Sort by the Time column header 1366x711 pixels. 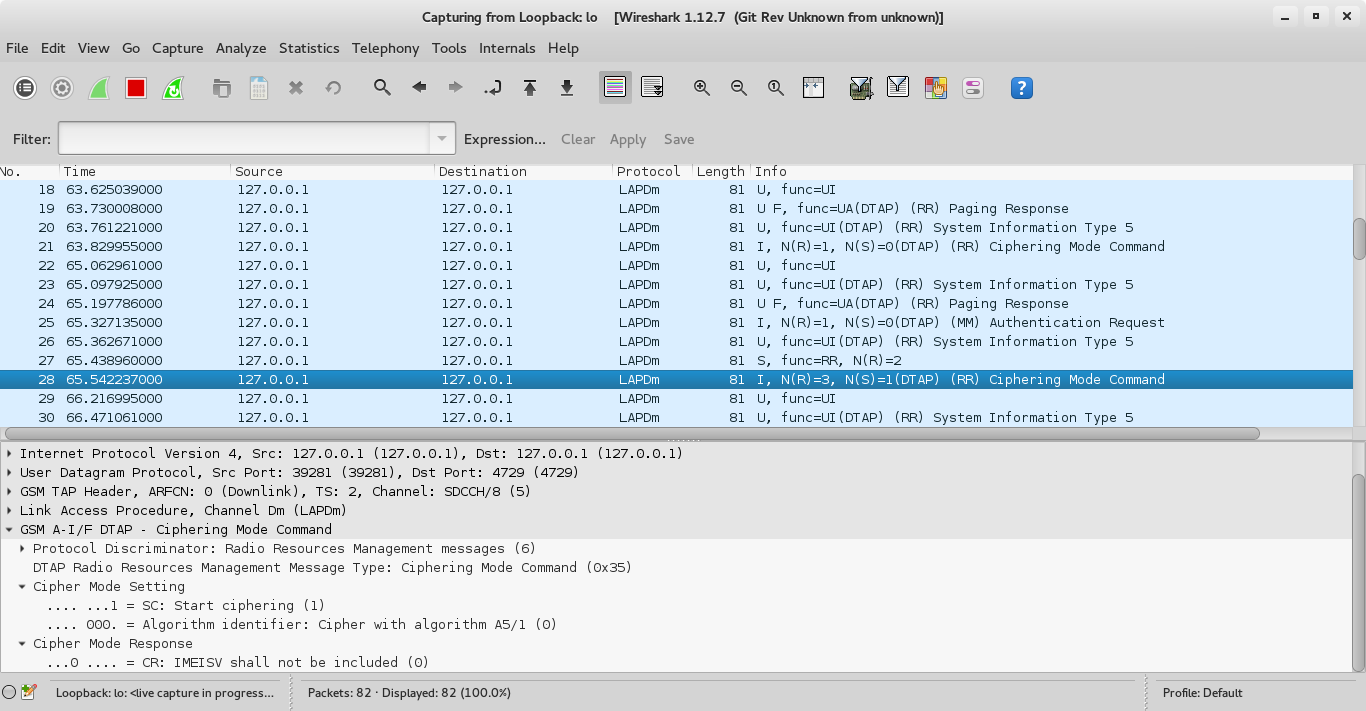(x=145, y=171)
